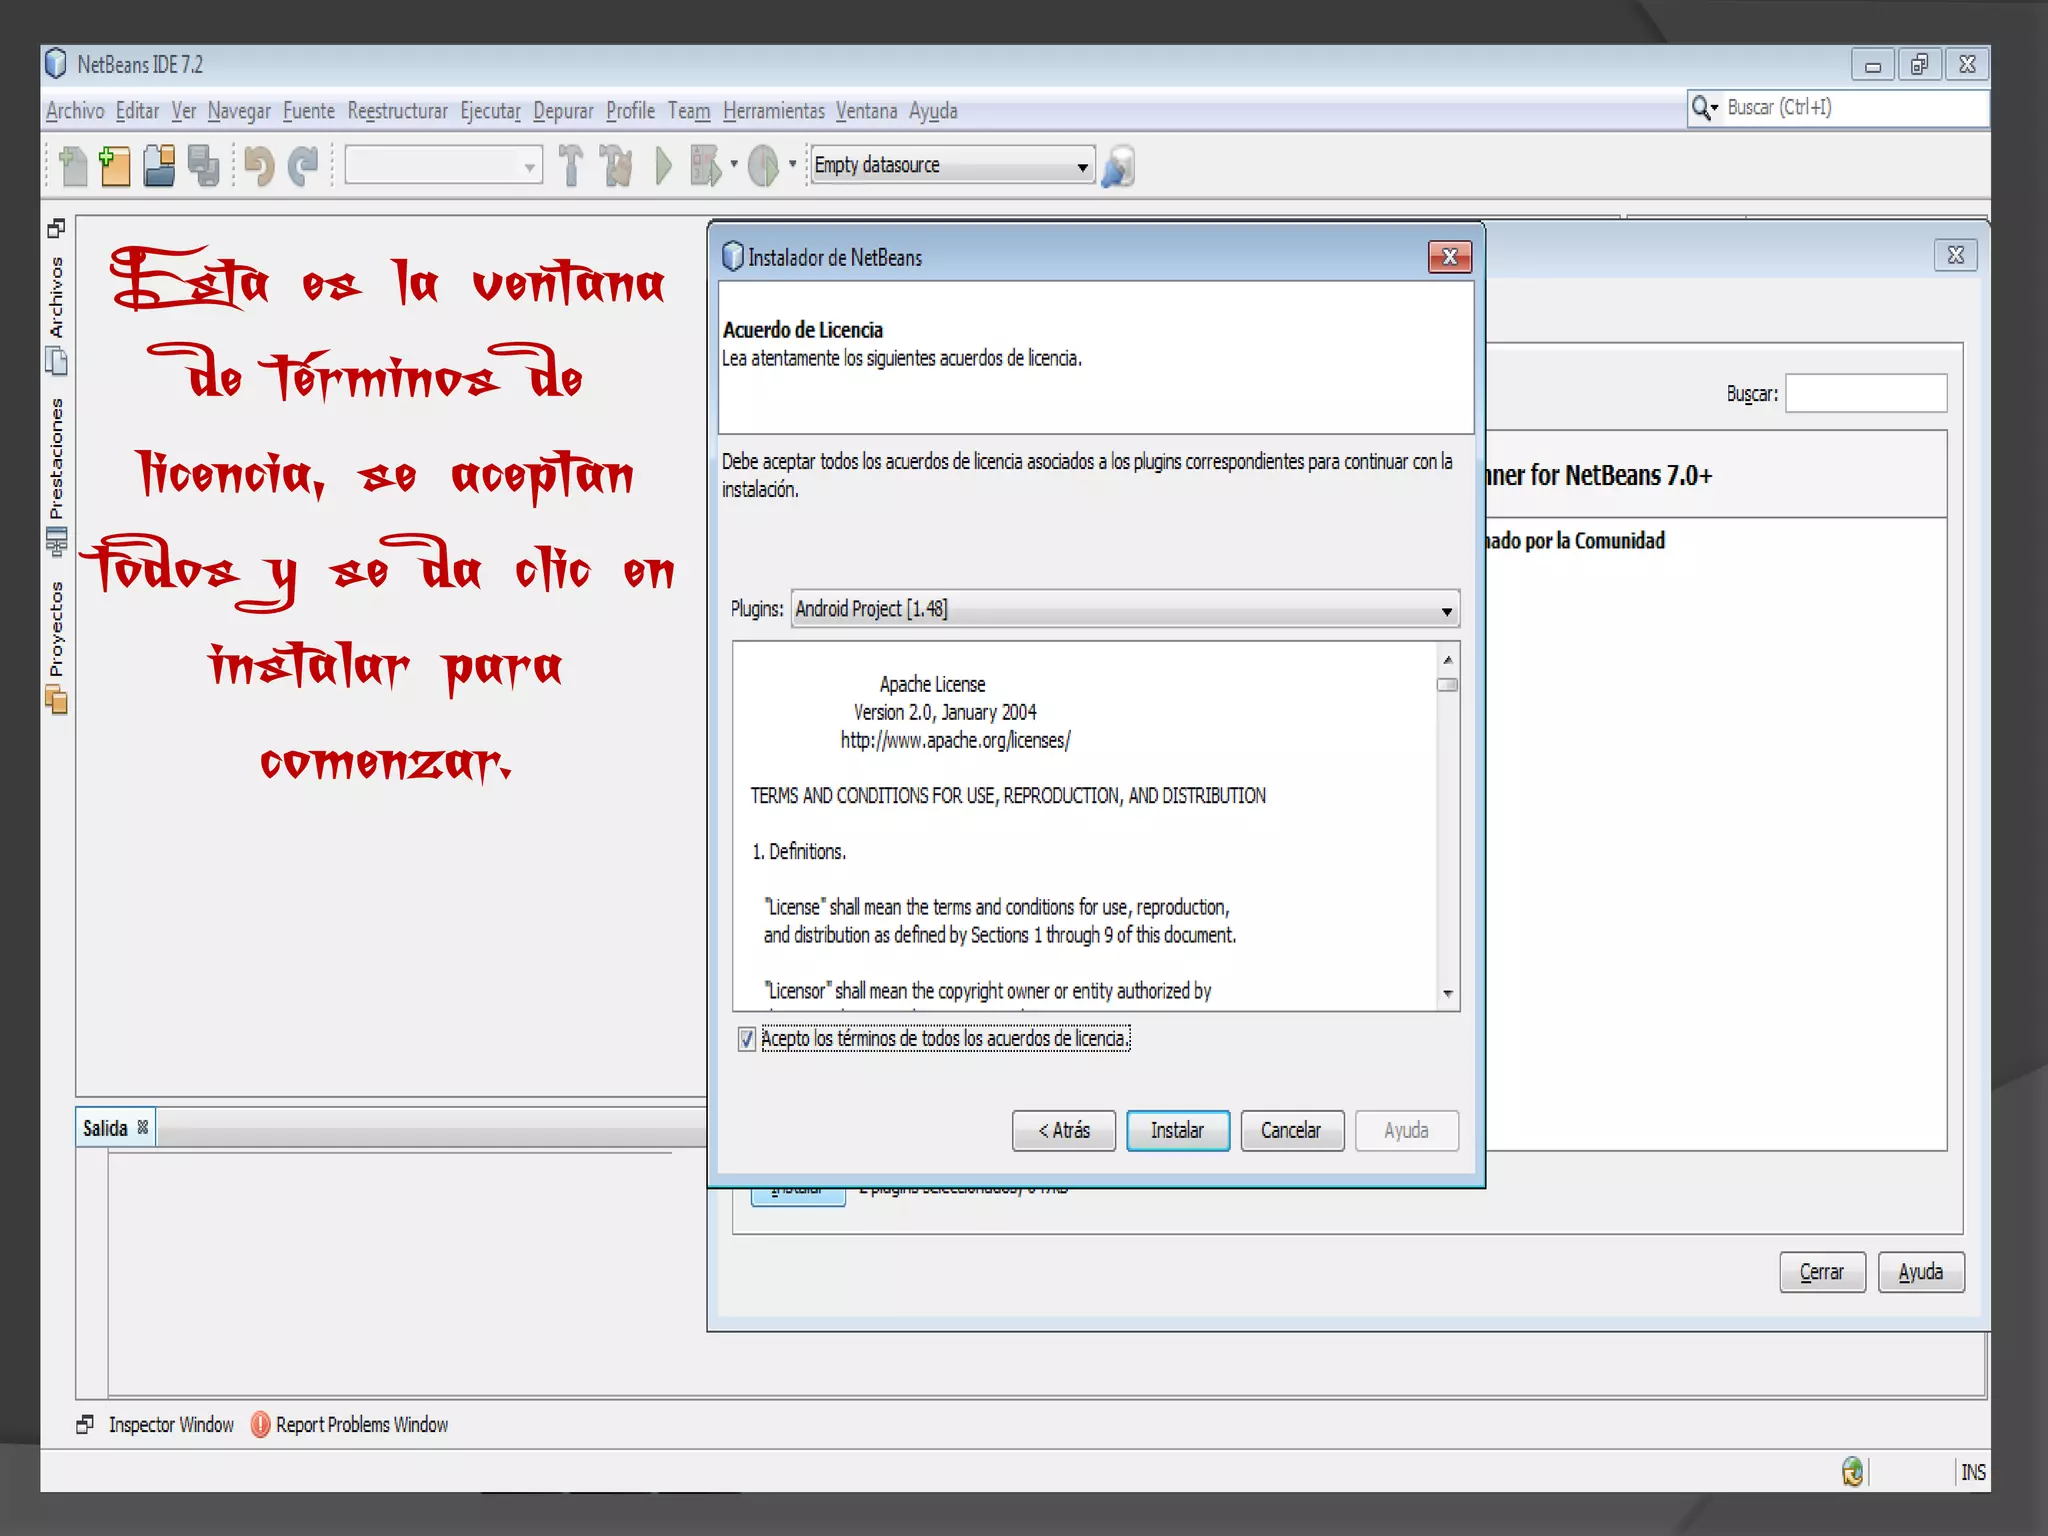
Task: Open the Reestructurar menu
Action: pos(397,111)
